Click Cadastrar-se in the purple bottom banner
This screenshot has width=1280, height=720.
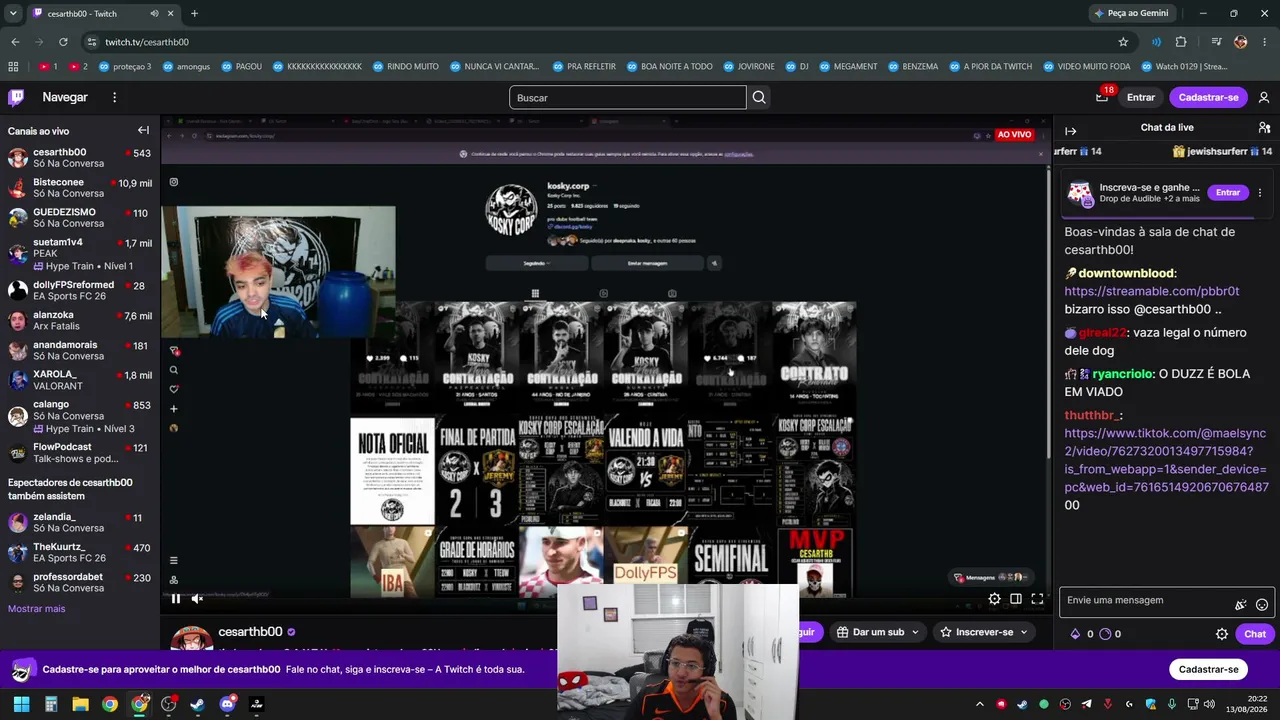tap(1208, 669)
